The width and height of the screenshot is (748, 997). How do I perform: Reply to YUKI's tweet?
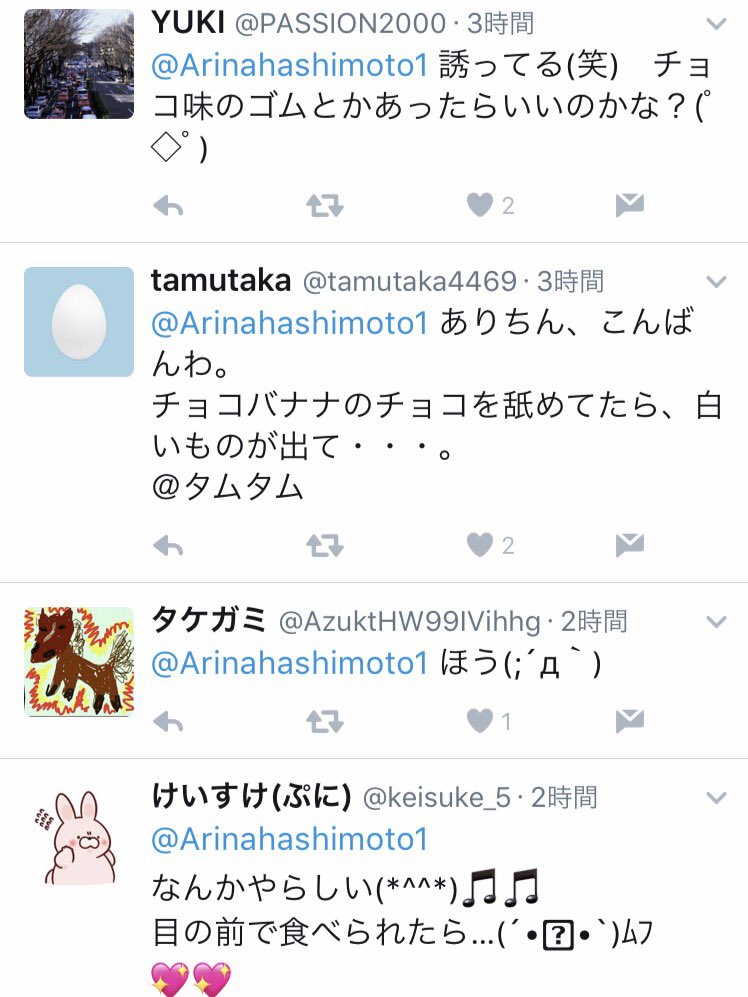coord(169,205)
